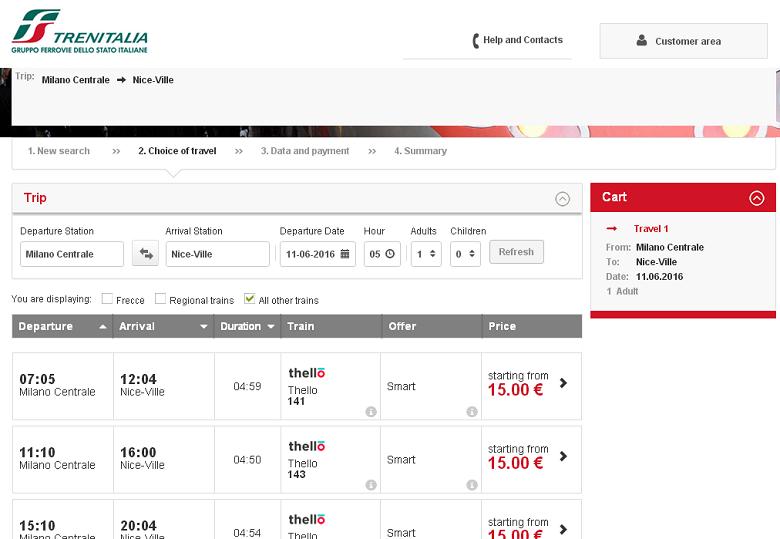Click the Travel 1 link in Cart
This screenshot has height=539, width=780.
(651, 229)
